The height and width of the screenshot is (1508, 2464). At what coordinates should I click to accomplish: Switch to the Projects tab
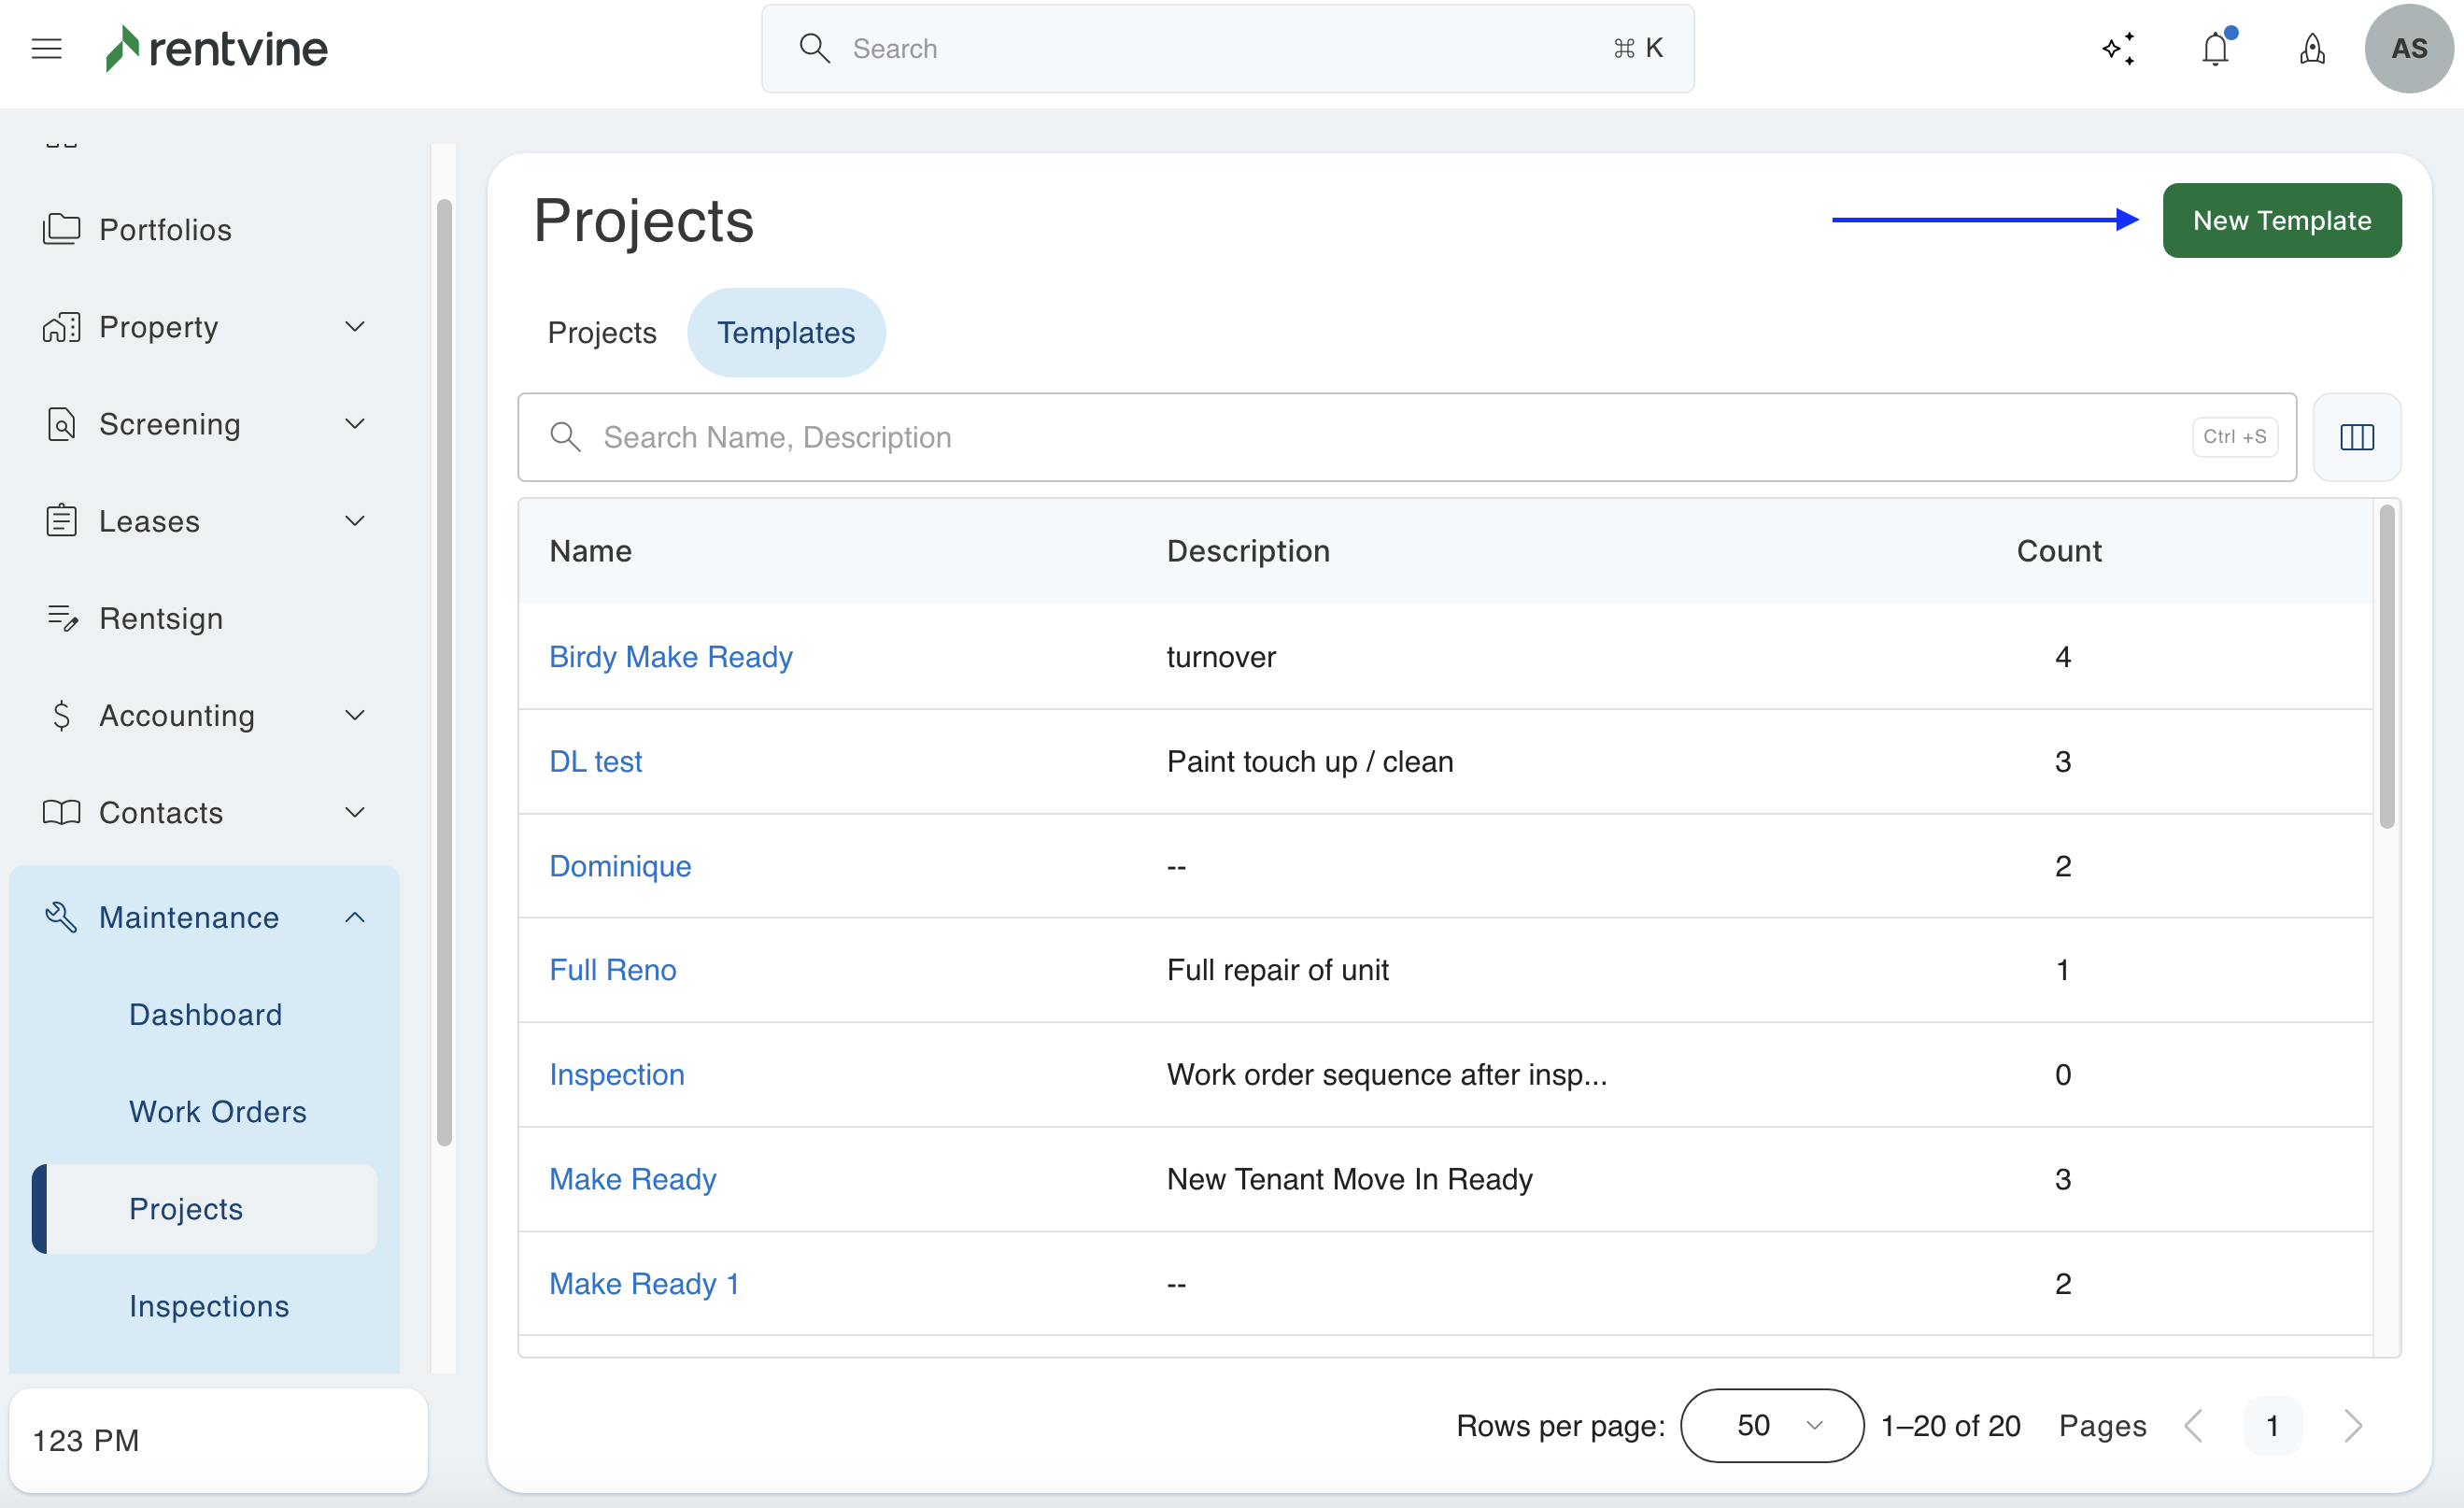[602, 333]
